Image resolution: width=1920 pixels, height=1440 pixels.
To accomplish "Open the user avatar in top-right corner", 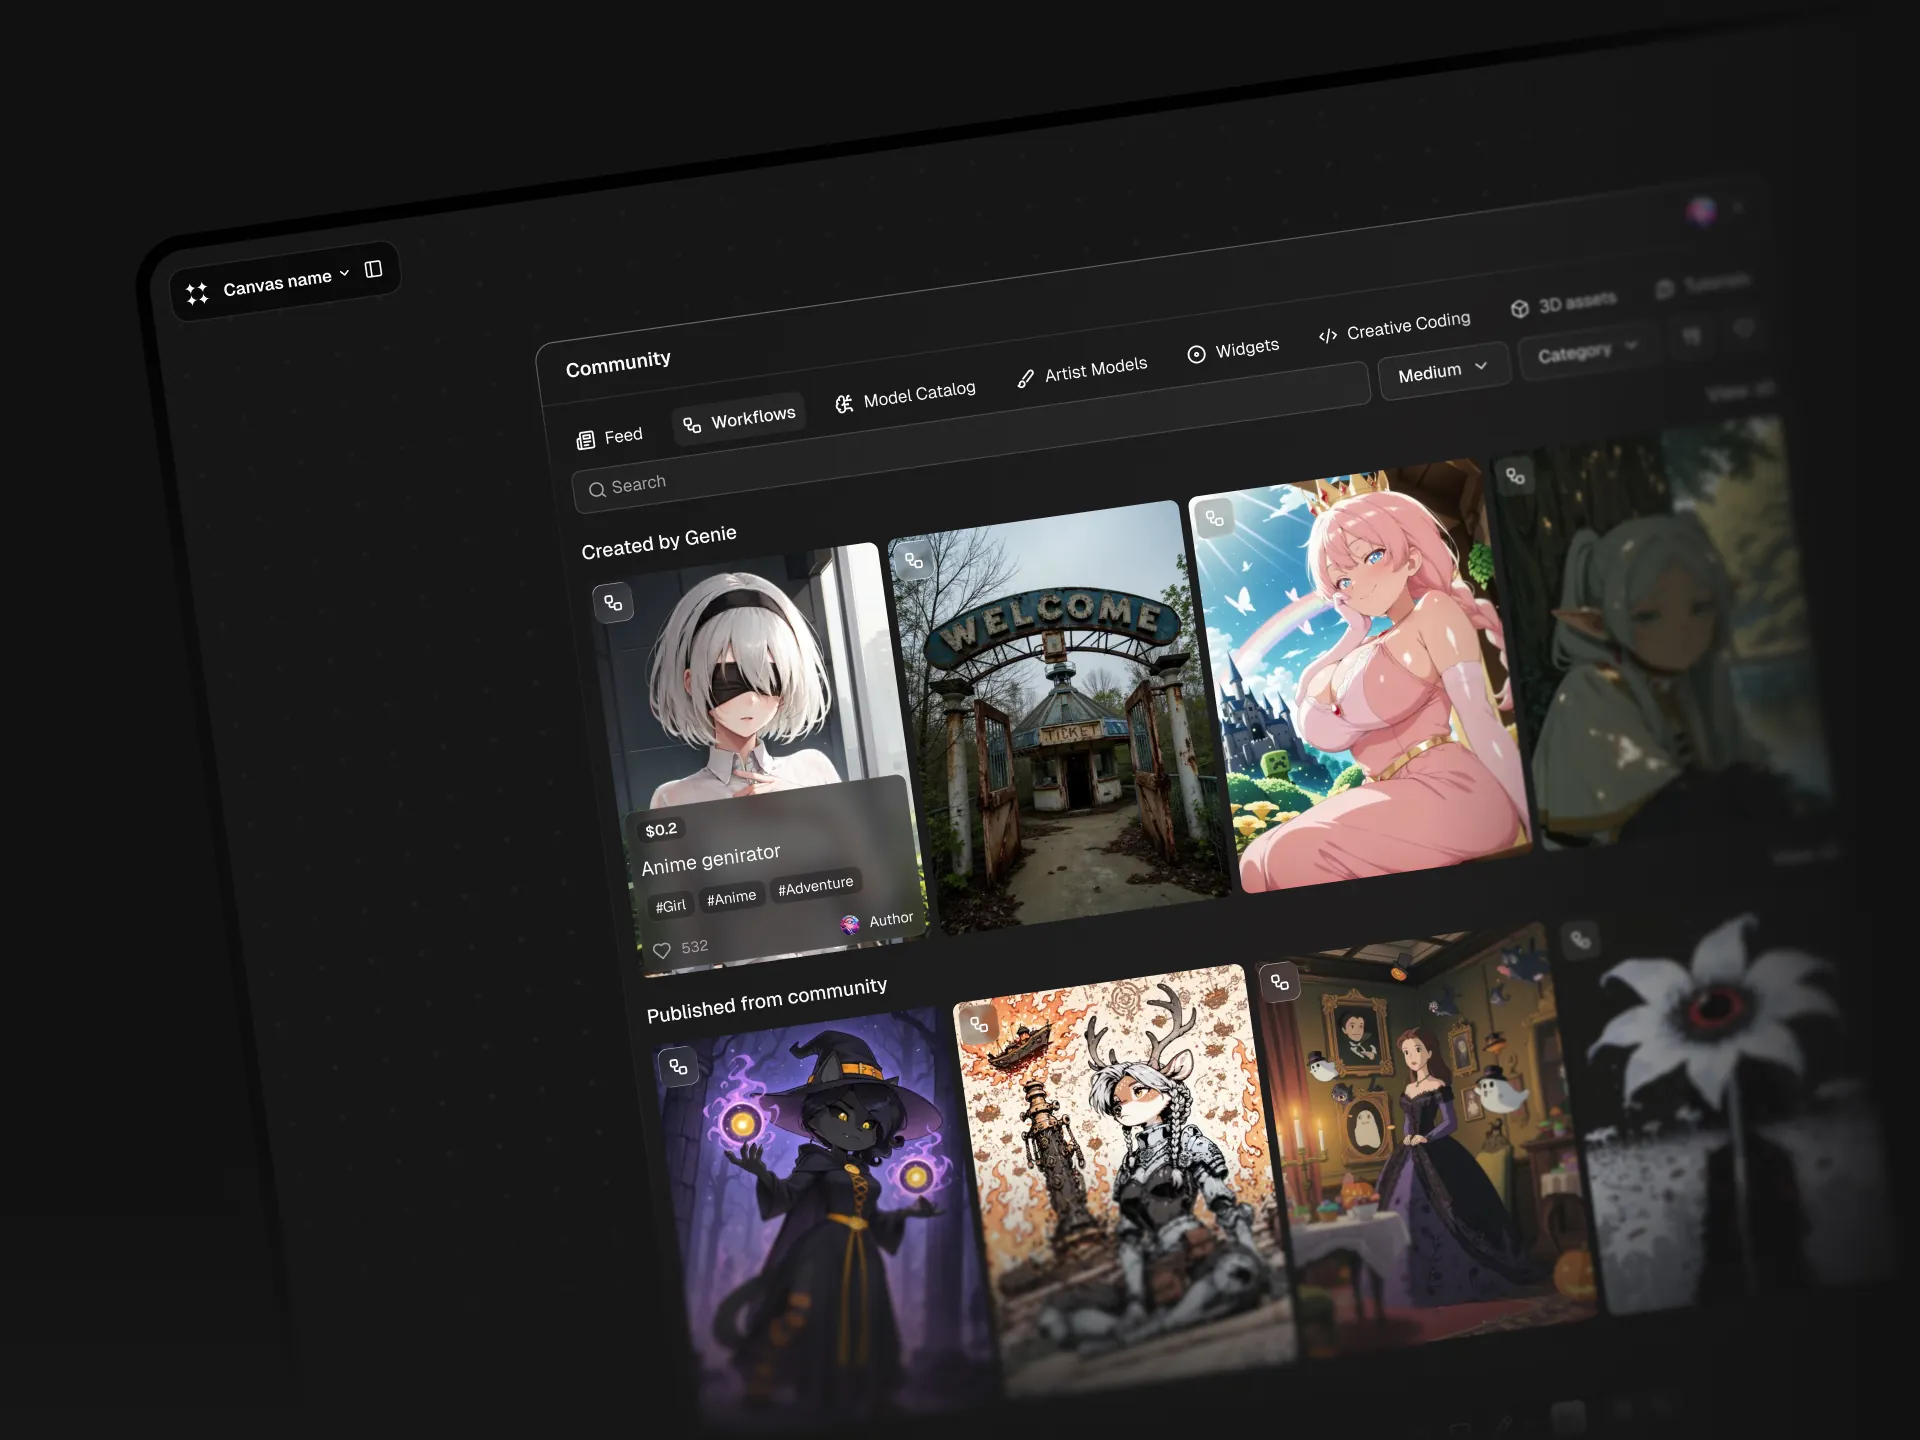I will tap(1702, 211).
